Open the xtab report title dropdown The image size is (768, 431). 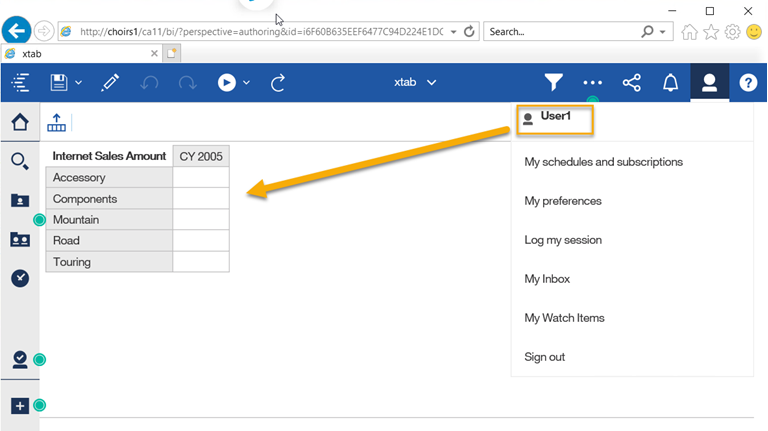(x=415, y=82)
